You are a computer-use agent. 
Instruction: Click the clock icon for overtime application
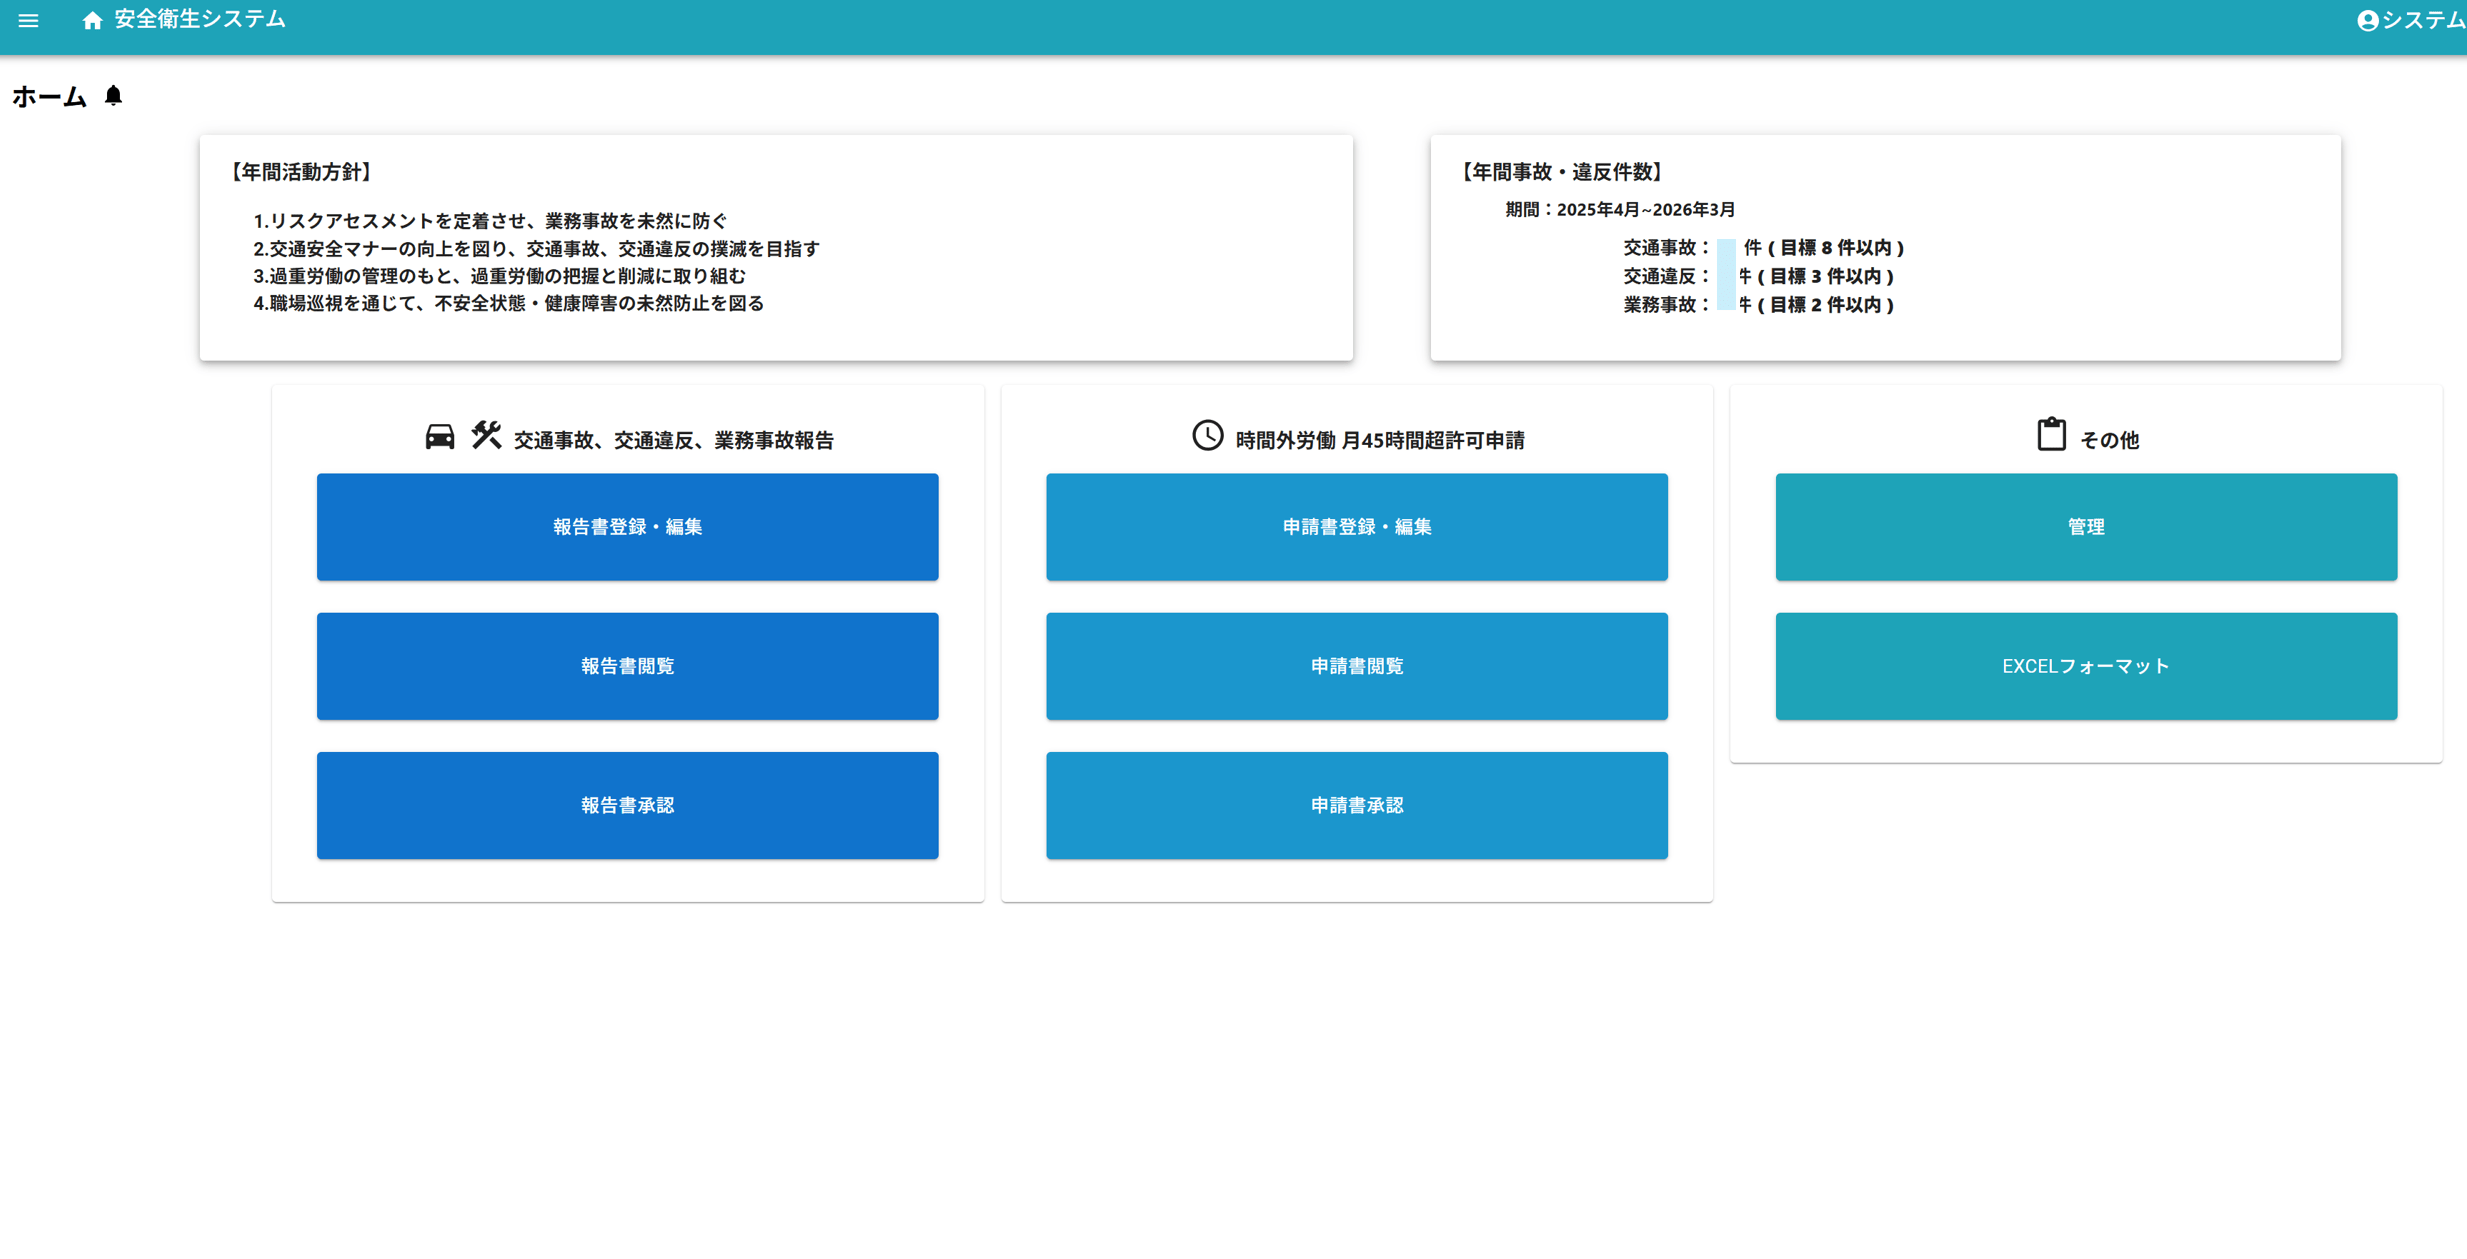1207,436
